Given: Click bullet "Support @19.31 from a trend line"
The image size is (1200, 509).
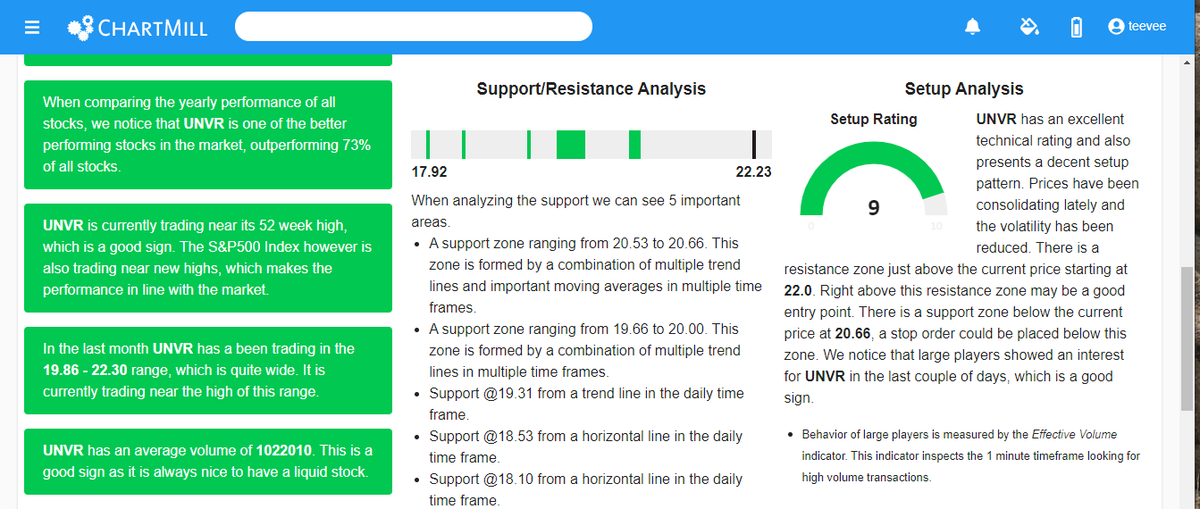Looking at the screenshot, I should point(586,404).
